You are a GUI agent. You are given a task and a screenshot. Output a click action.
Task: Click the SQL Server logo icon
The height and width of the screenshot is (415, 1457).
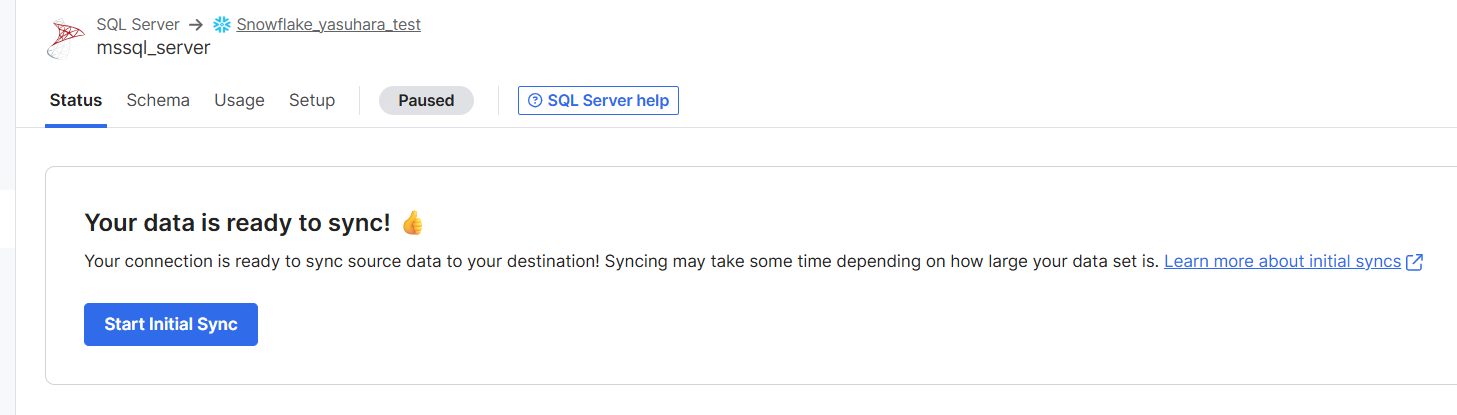66,37
